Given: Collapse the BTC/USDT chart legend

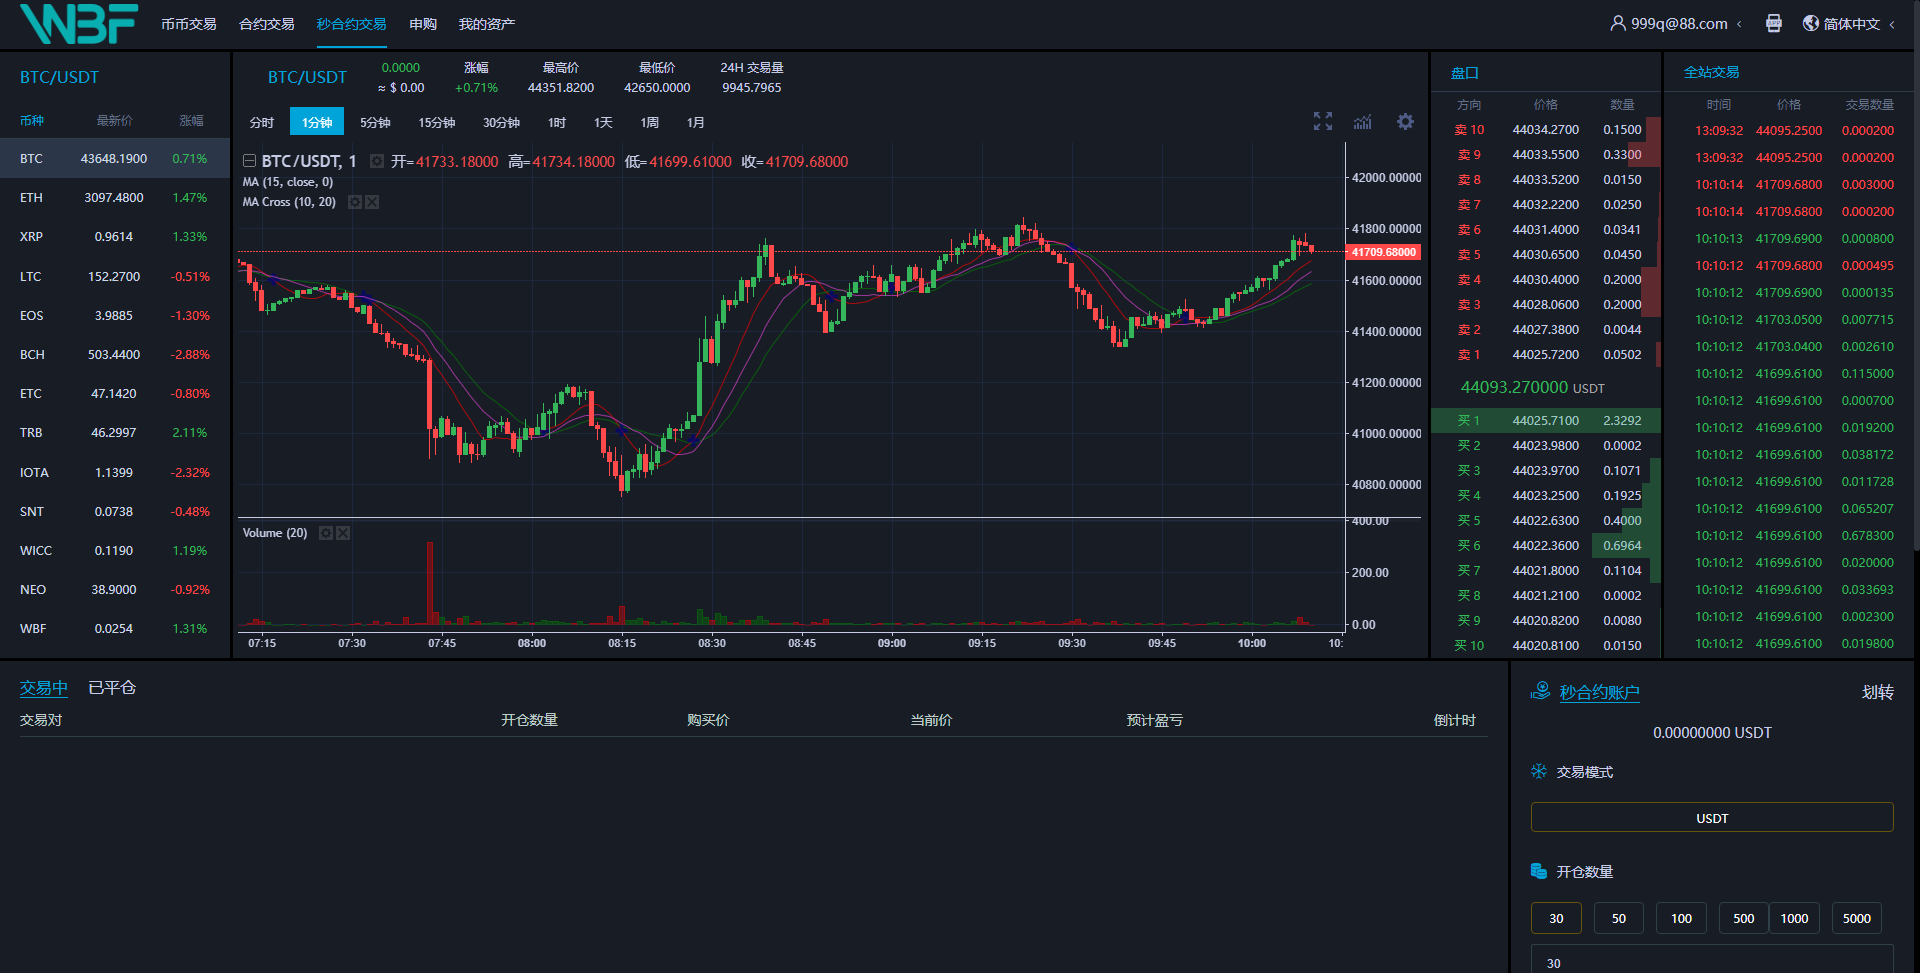Looking at the screenshot, I should click(x=249, y=161).
